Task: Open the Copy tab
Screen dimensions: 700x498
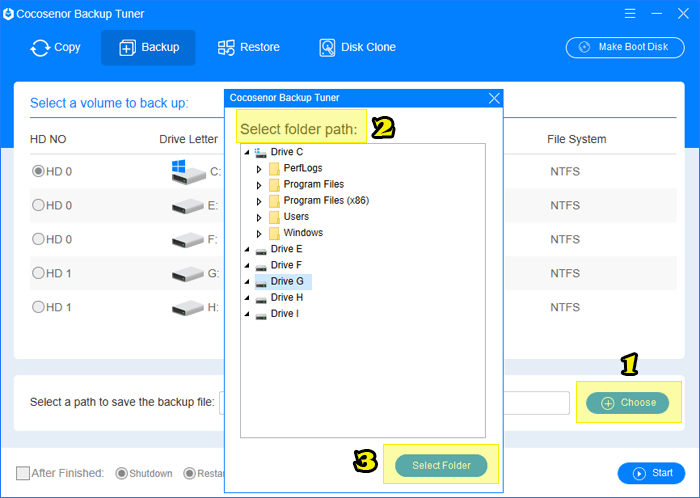Action: (55, 47)
